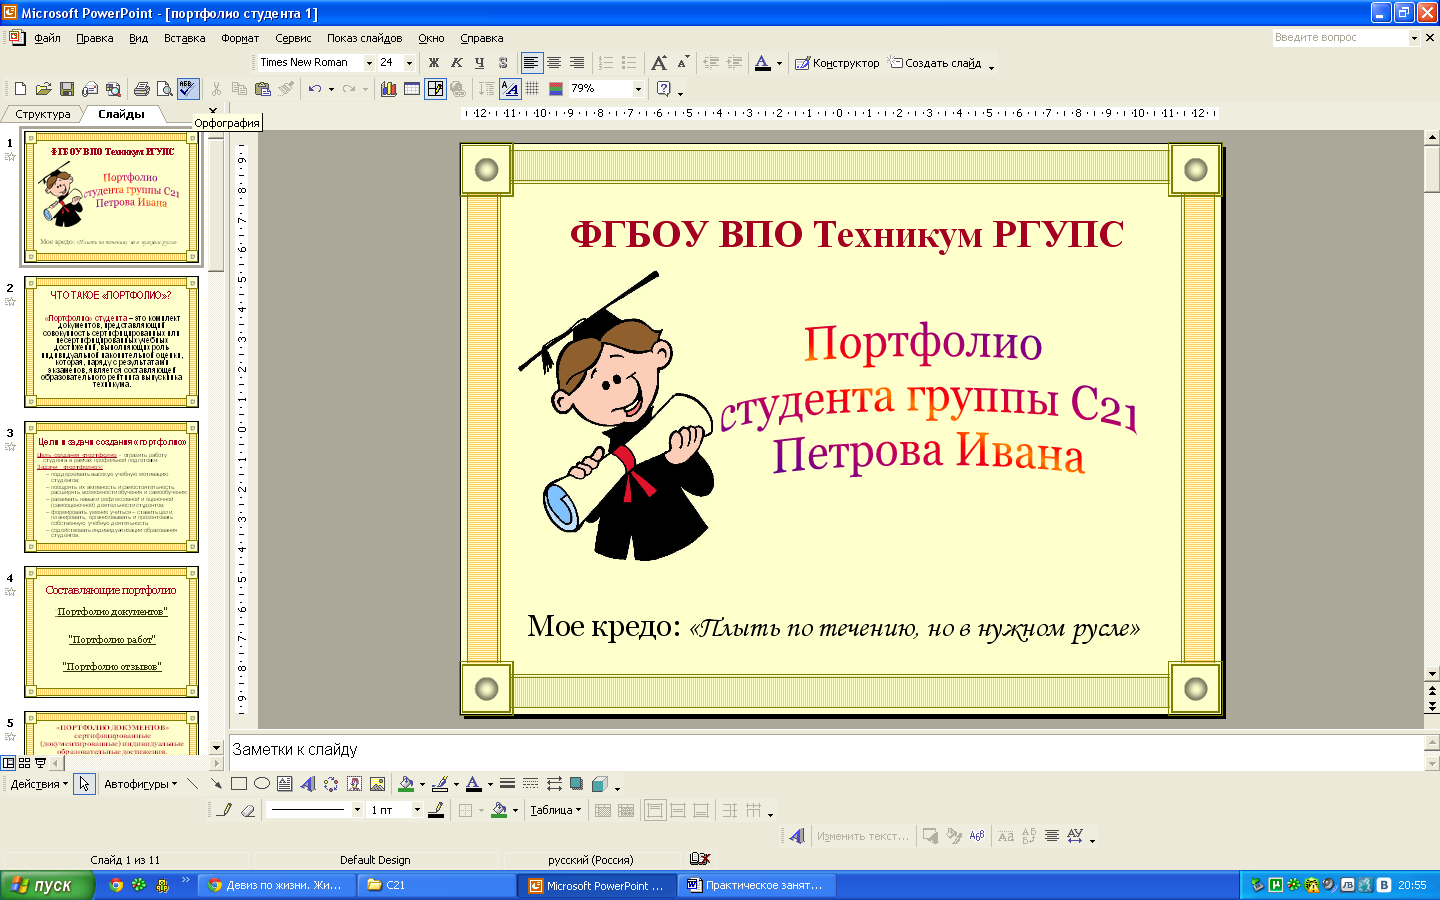Open the 1 пт border width dropdown
This screenshot has width=1440, height=900.
tap(417, 810)
